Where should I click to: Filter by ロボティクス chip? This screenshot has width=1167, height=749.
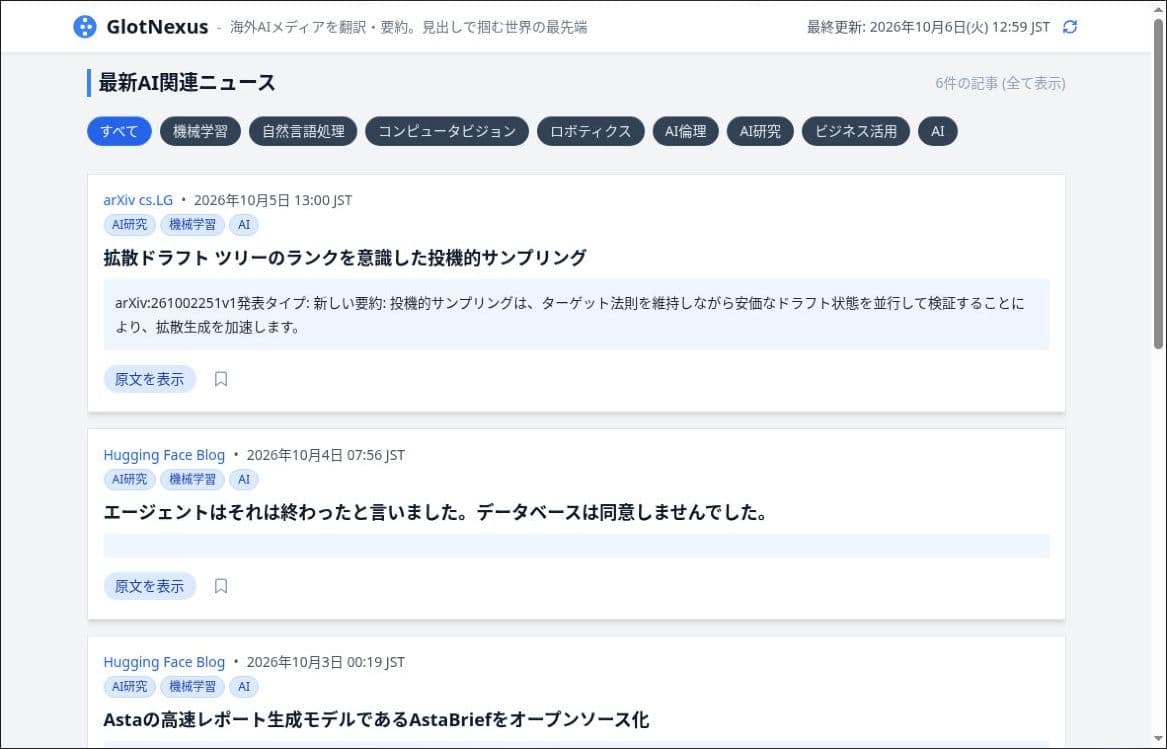[590, 131]
